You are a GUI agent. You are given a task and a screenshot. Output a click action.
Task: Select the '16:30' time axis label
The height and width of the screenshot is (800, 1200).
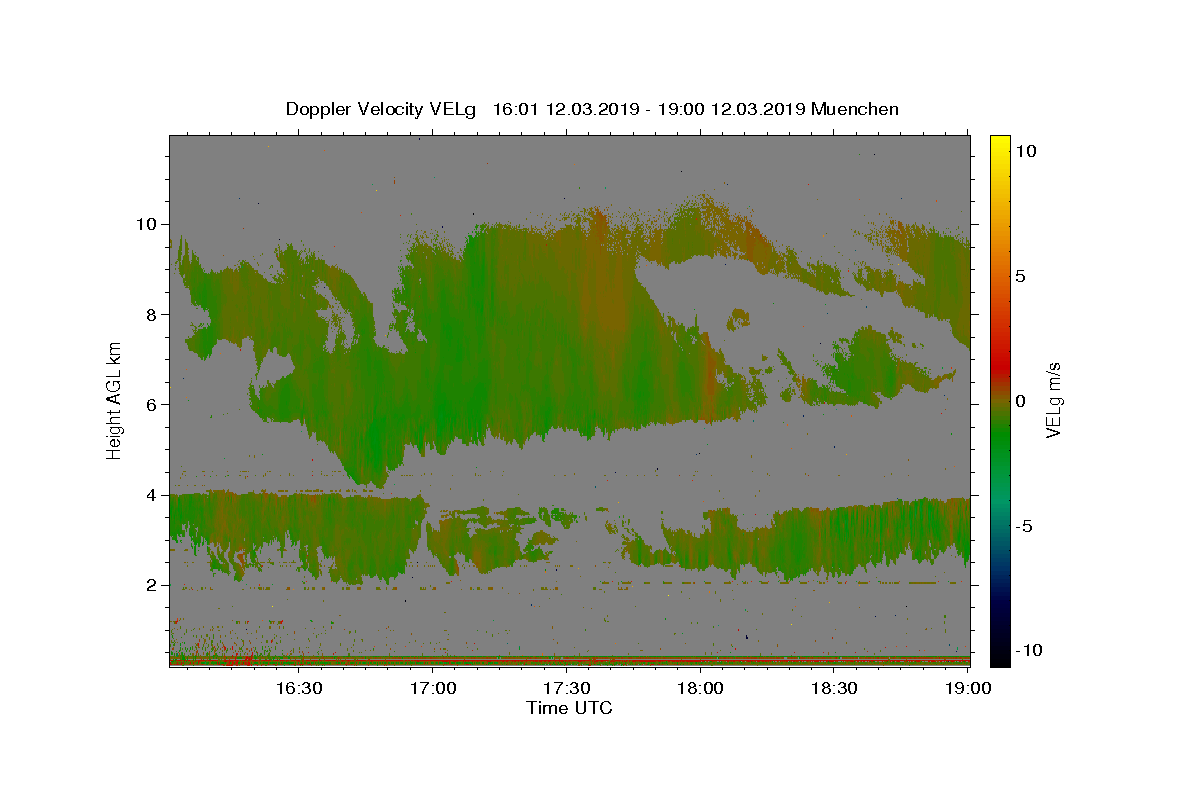298,688
